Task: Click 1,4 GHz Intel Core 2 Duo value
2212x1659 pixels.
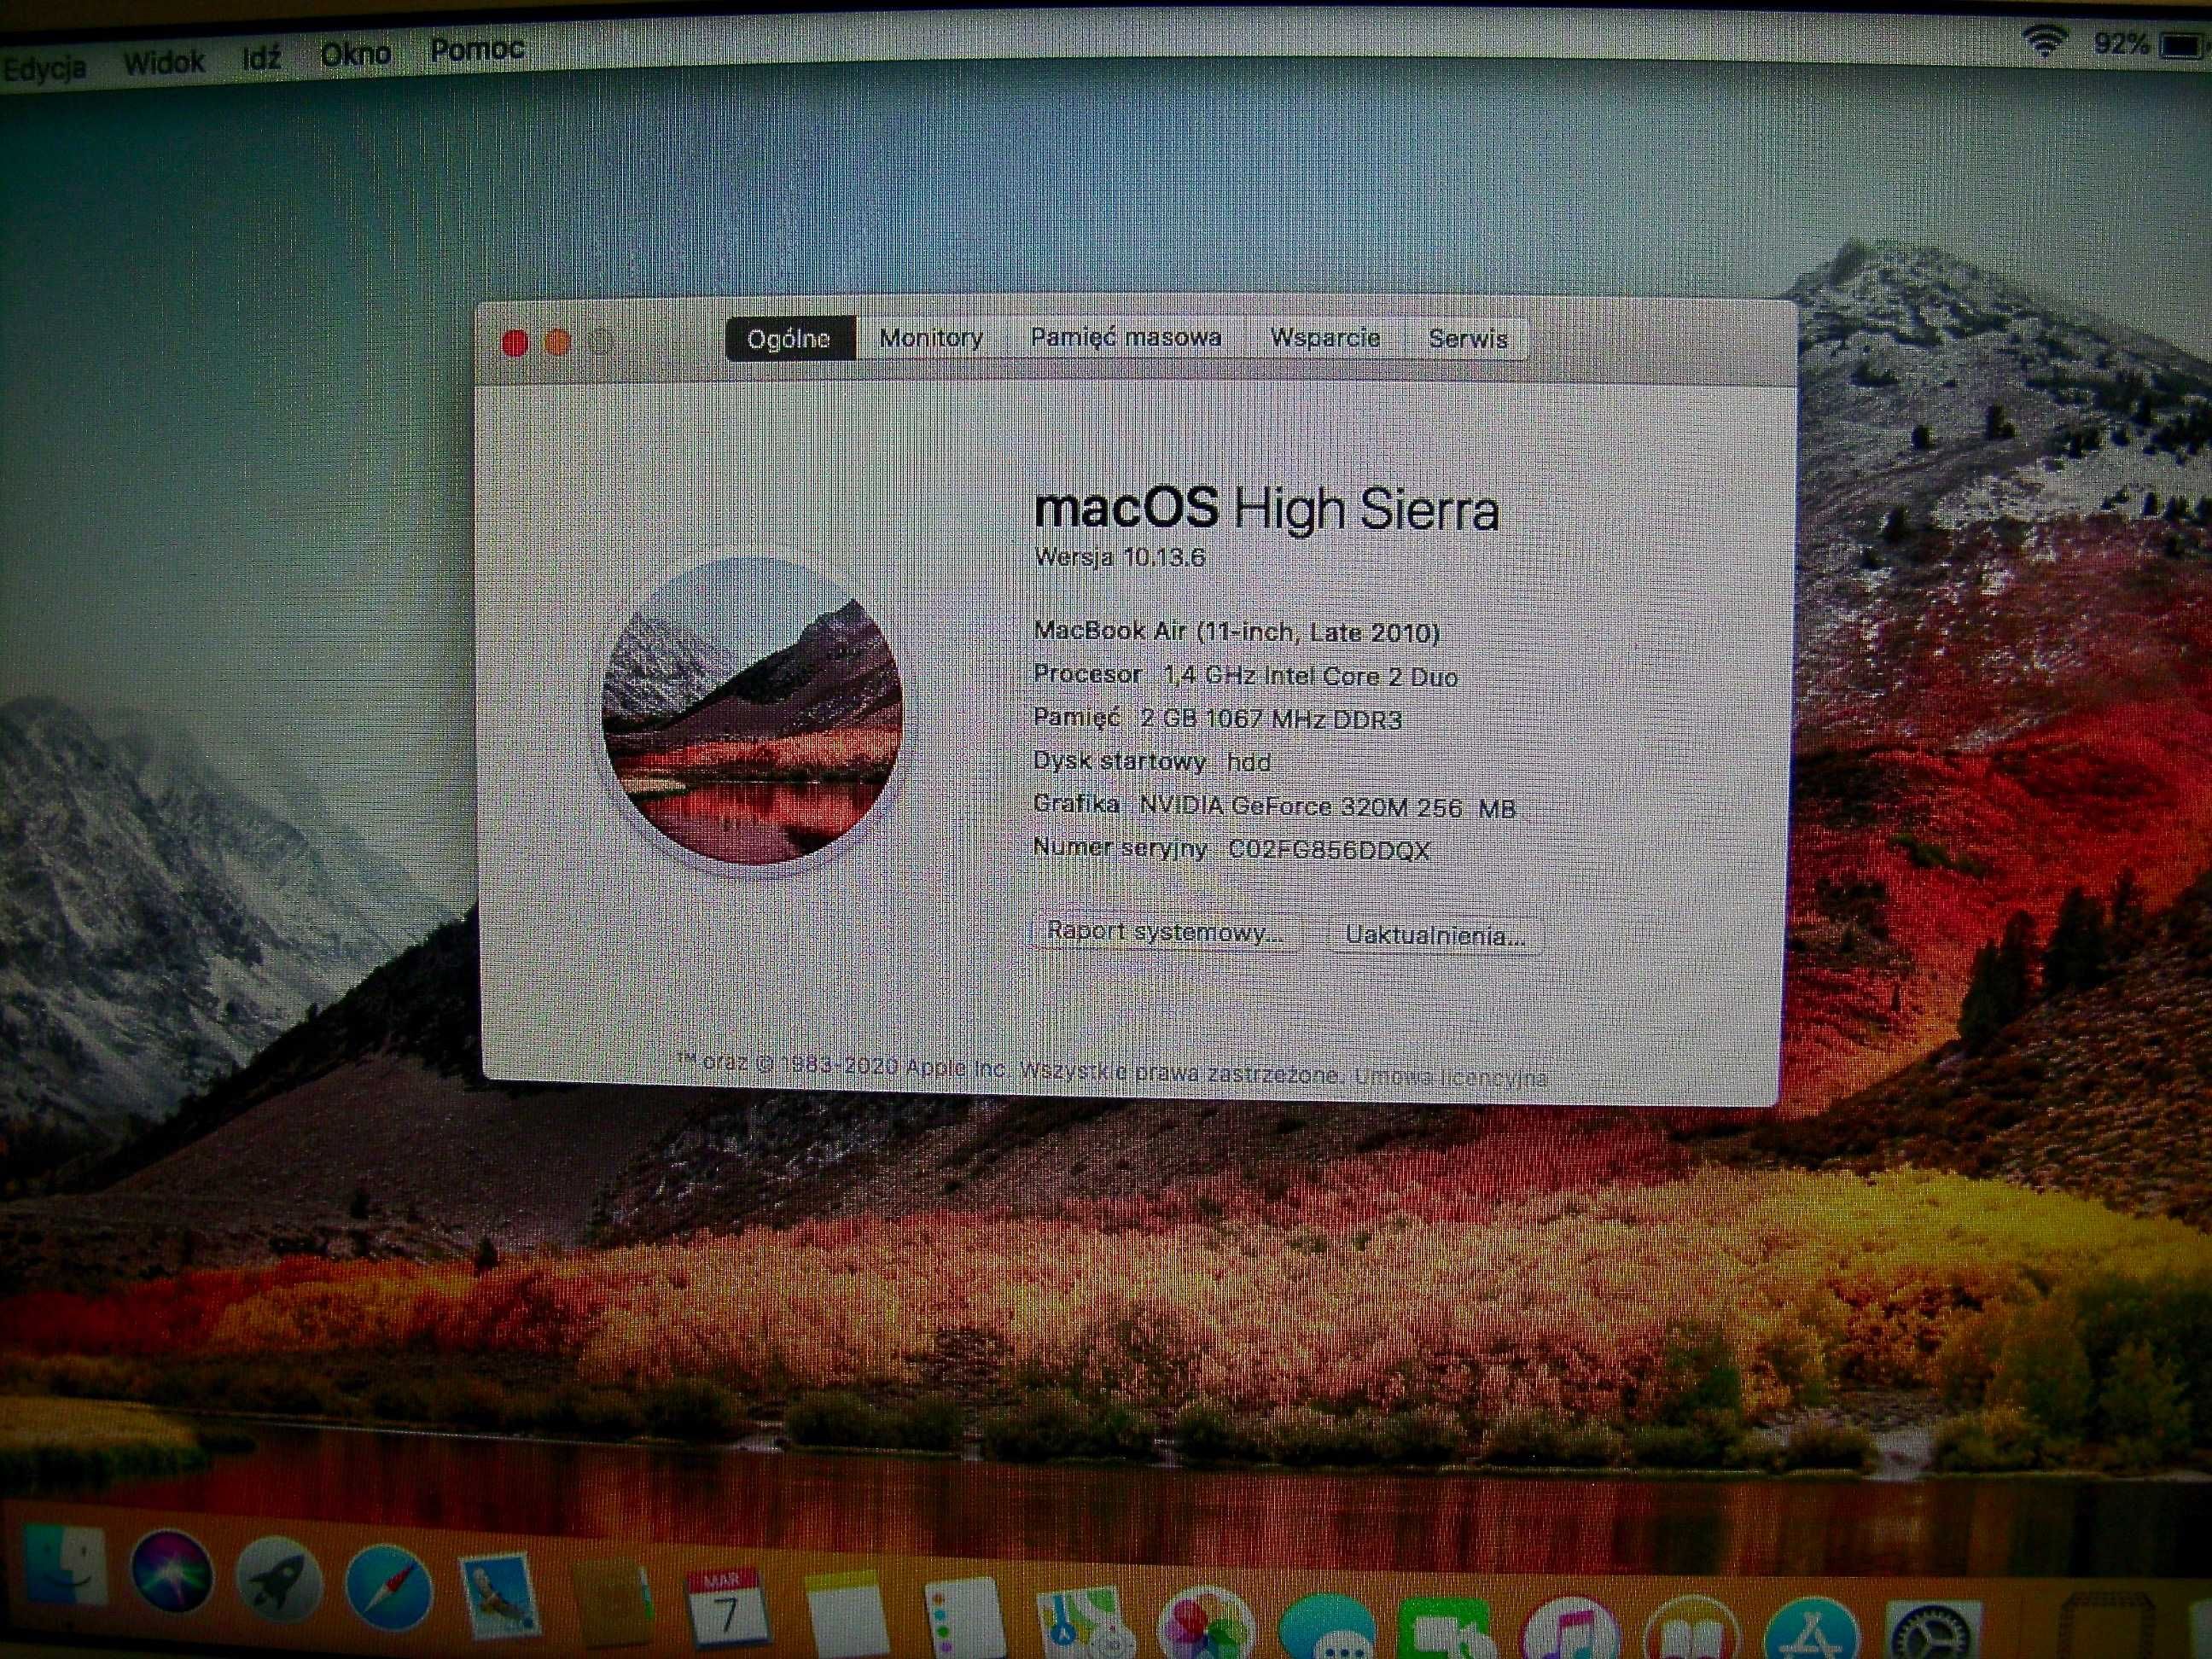Action: pos(1311,676)
